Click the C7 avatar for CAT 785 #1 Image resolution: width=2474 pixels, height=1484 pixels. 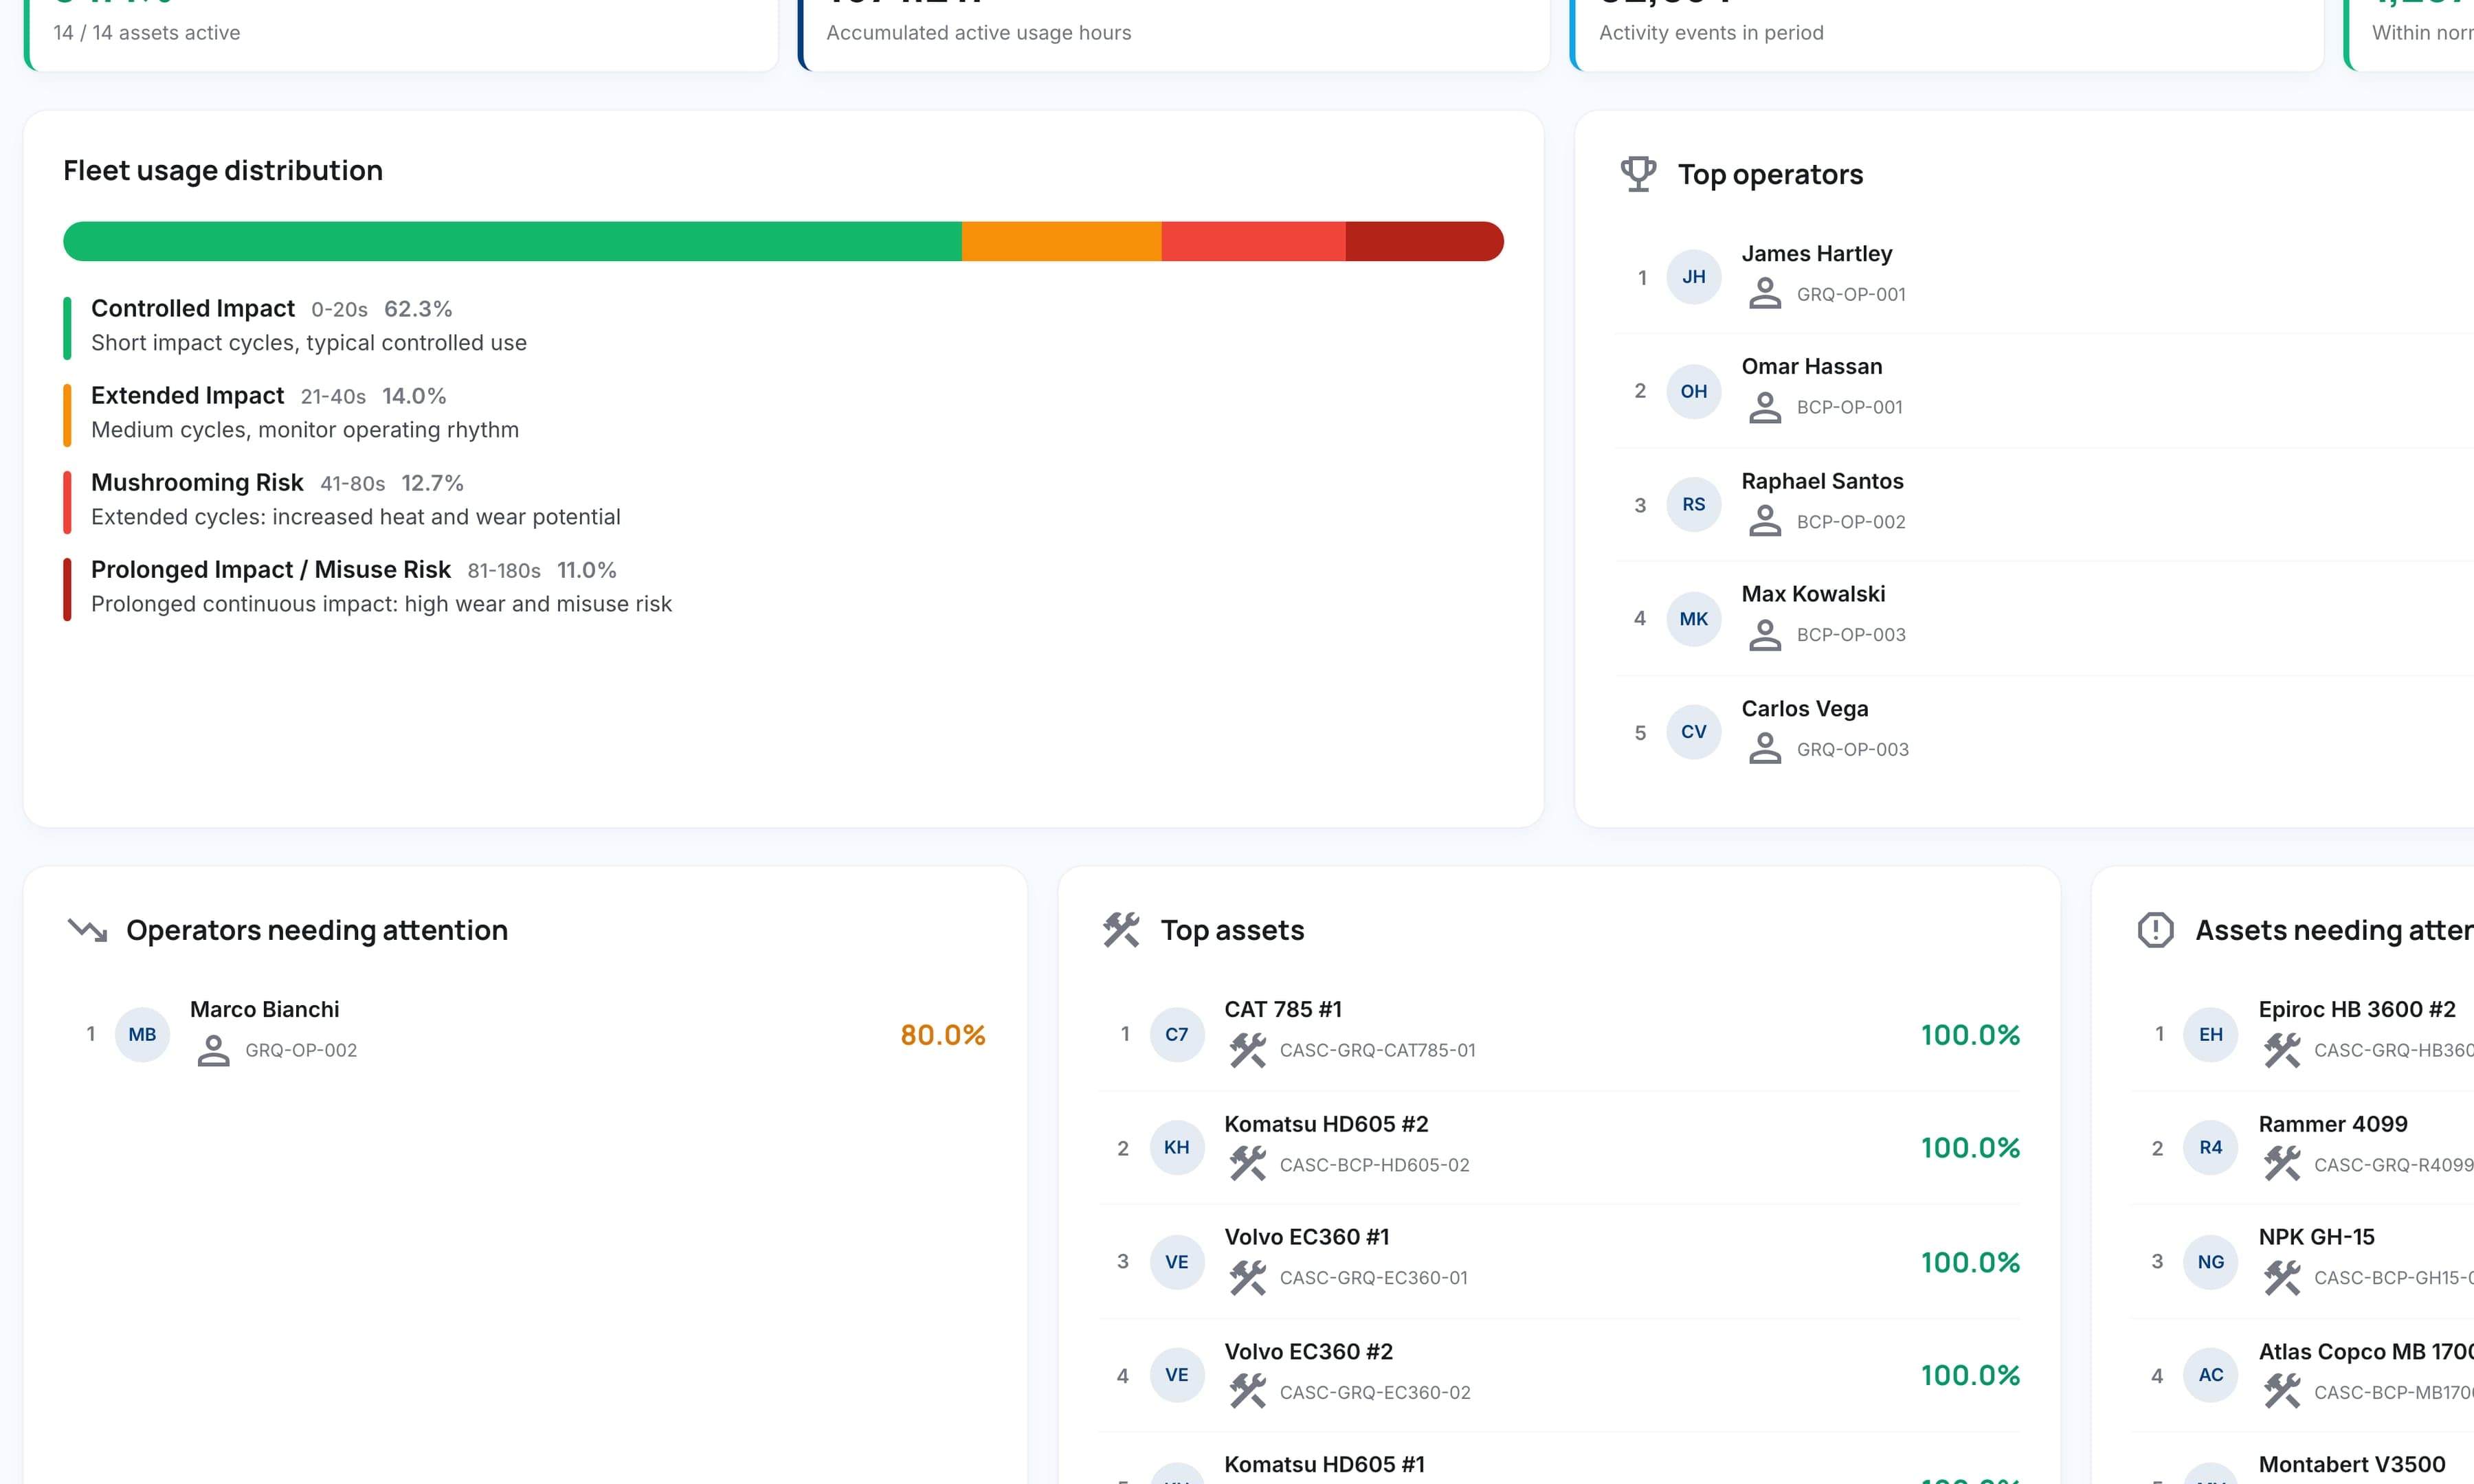1177,1034
